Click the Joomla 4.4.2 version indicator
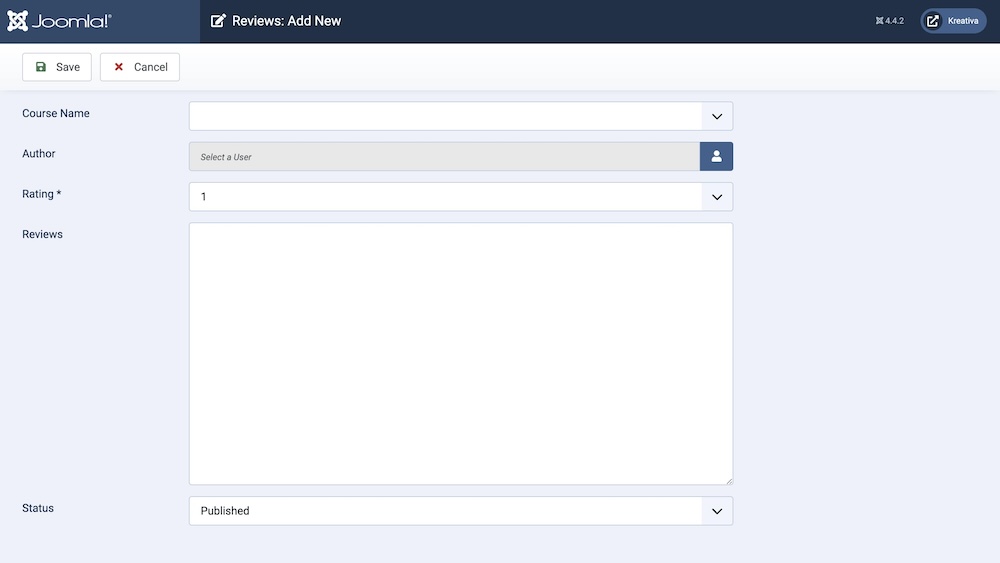 (889, 21)
